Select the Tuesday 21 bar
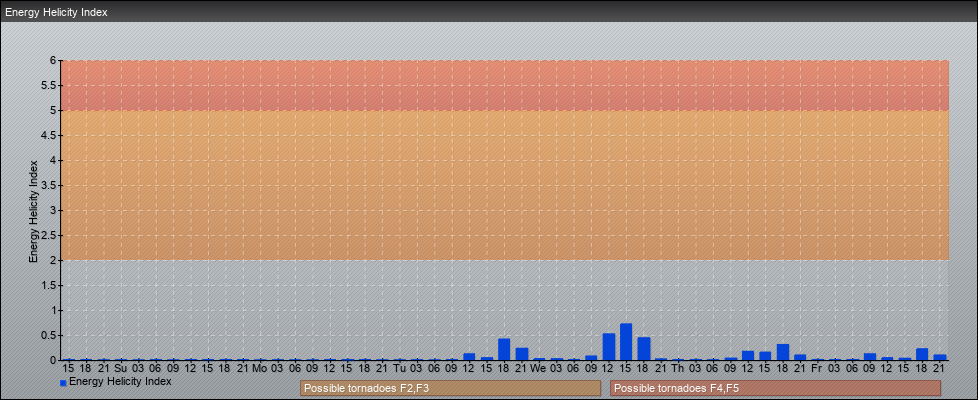The height and width of the screenshot is (400, 978). coord(521,354)
